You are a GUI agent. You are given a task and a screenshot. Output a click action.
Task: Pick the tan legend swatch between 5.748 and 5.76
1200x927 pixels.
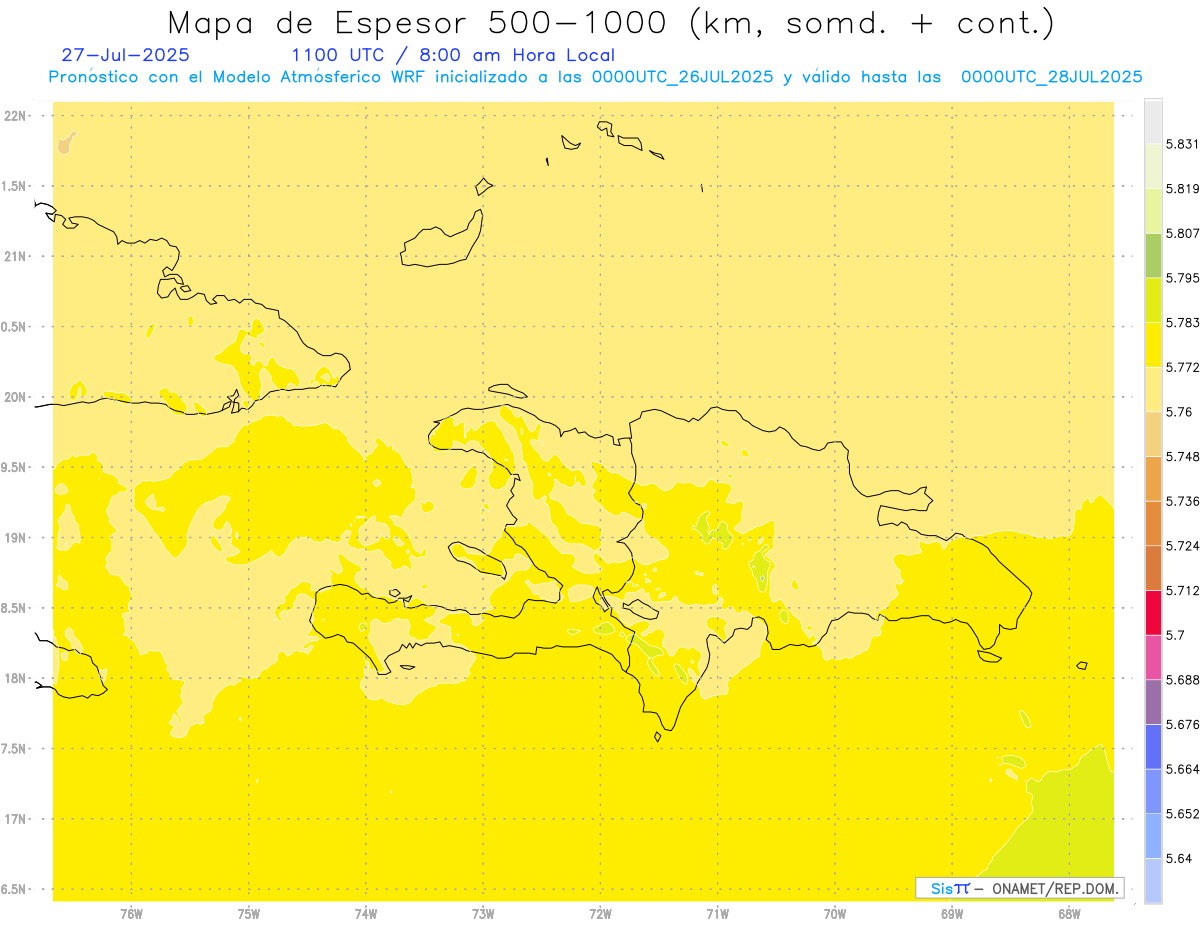click(1153, 434)
